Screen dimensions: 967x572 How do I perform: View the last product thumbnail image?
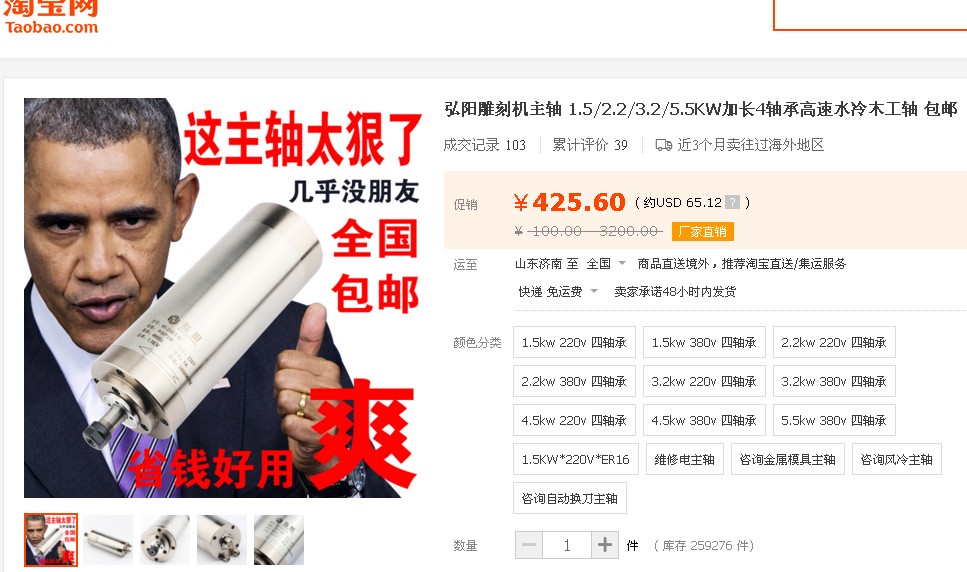tap(279, 540)
